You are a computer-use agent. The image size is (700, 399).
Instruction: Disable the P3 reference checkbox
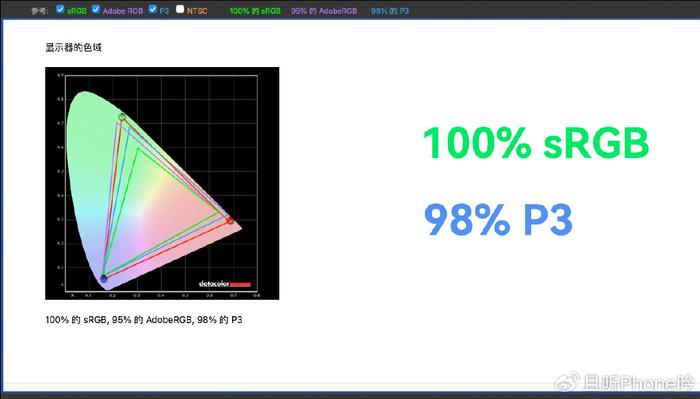(153, 9)
